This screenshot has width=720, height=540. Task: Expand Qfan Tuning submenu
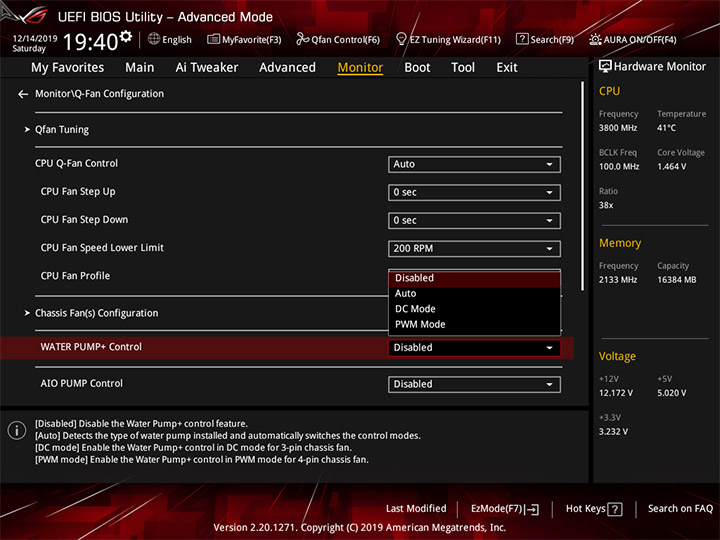coord(62,129)
